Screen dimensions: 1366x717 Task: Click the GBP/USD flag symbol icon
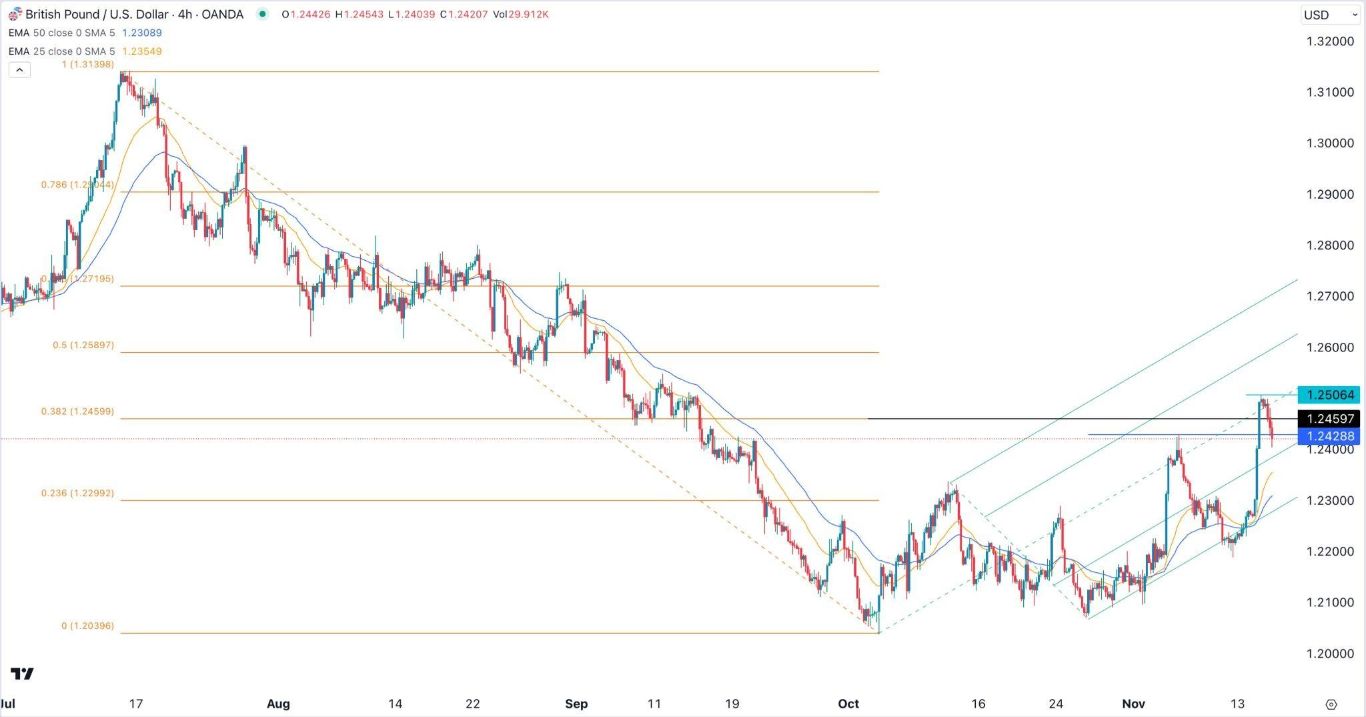14,14
